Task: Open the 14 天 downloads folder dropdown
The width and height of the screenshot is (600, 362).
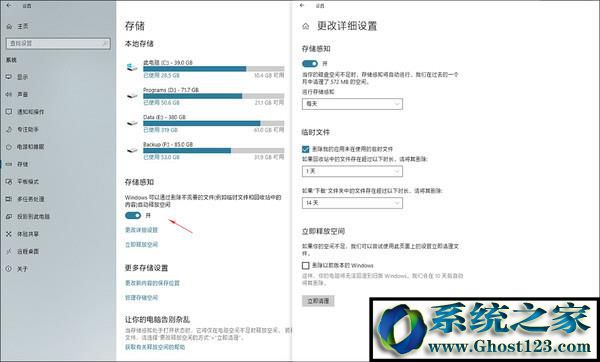Action: 352,202
